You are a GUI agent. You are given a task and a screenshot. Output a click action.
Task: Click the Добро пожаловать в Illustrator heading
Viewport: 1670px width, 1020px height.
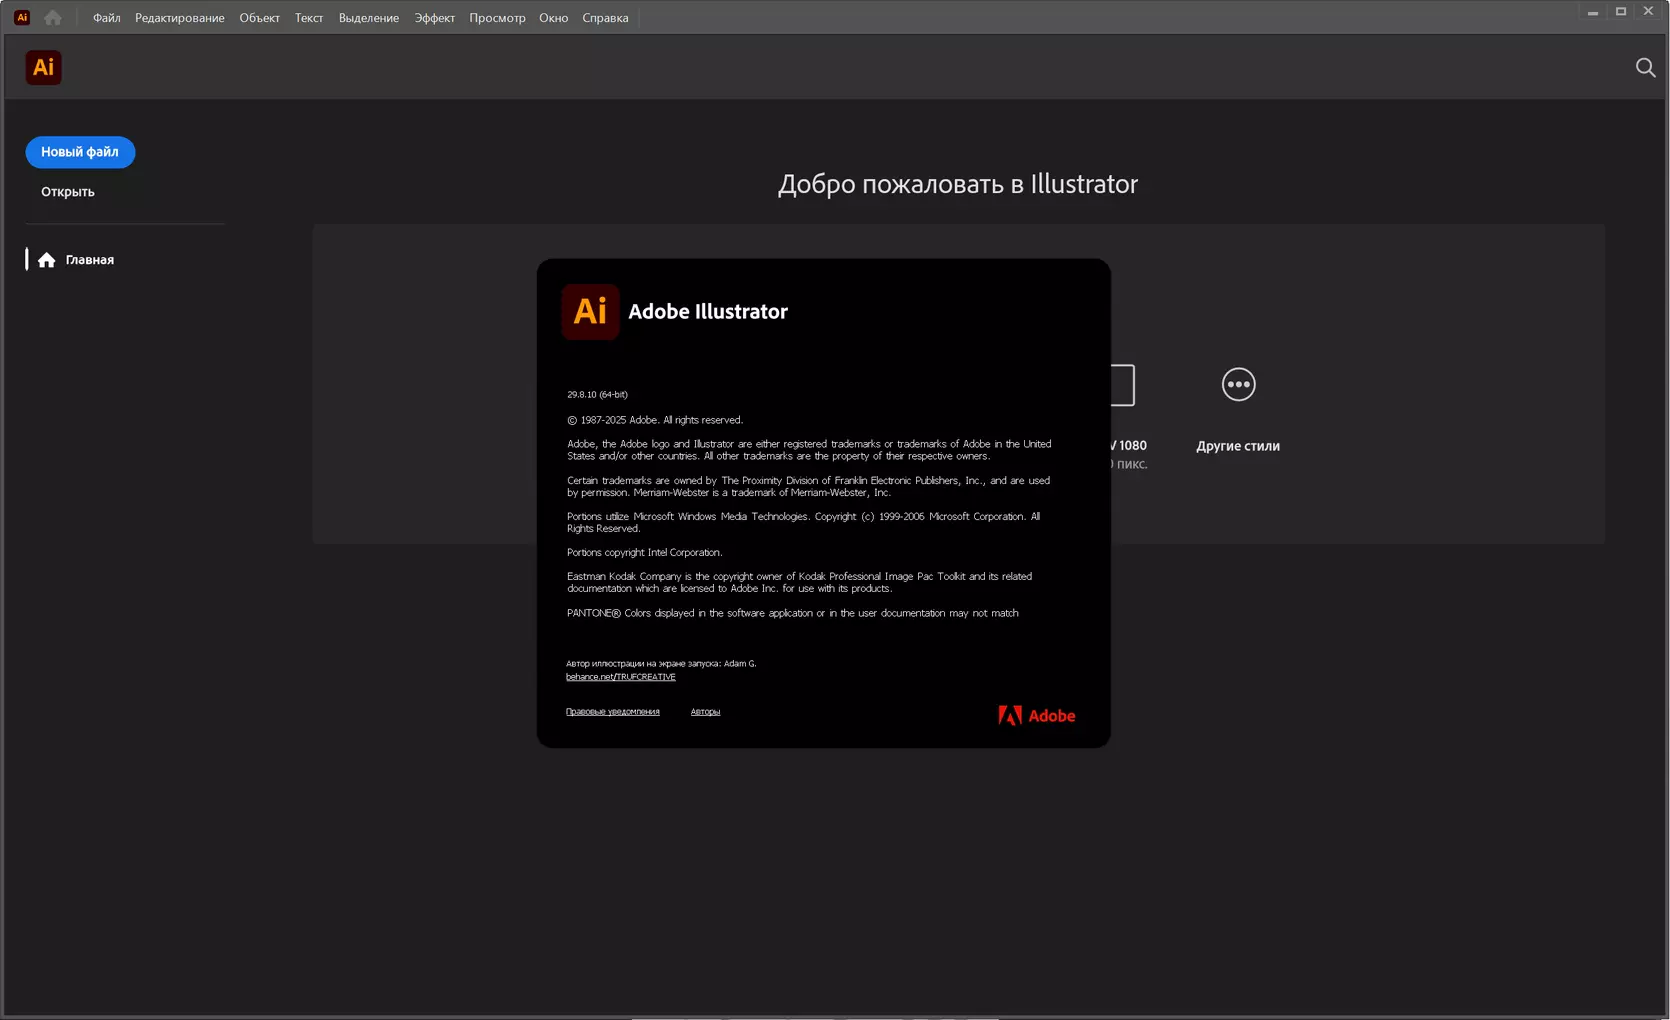(x=958, y=184)
